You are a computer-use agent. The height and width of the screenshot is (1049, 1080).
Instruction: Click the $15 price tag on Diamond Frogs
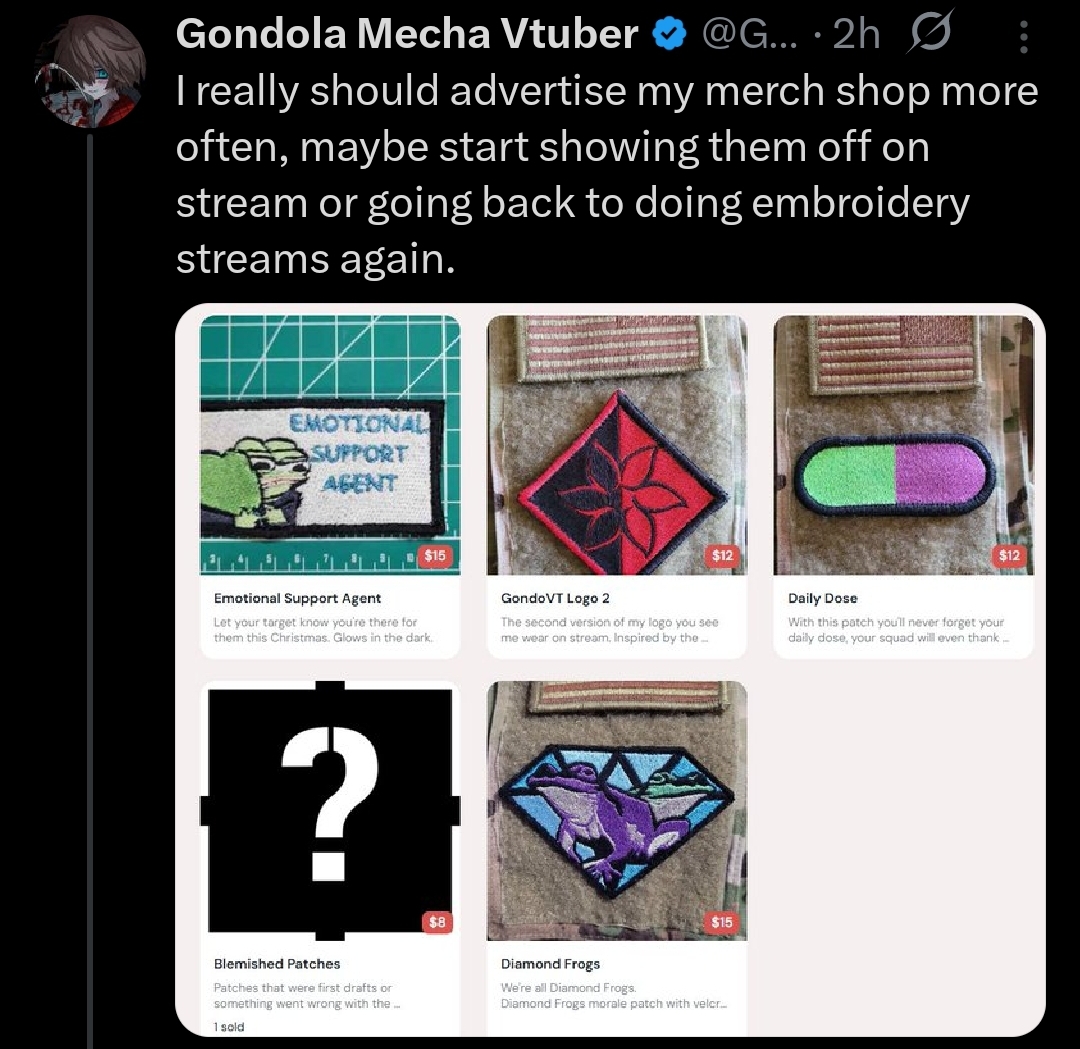(722, 922)
